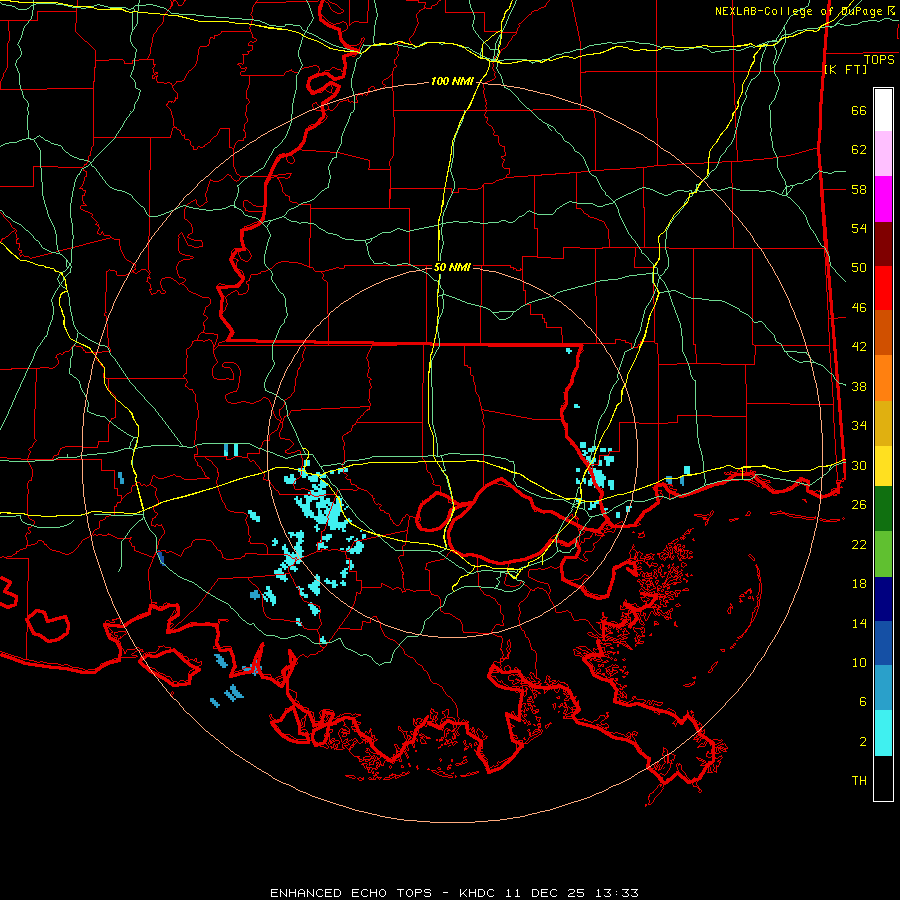Click the '38' legend value
Screen dimensions: 900x900
(859, 386)
